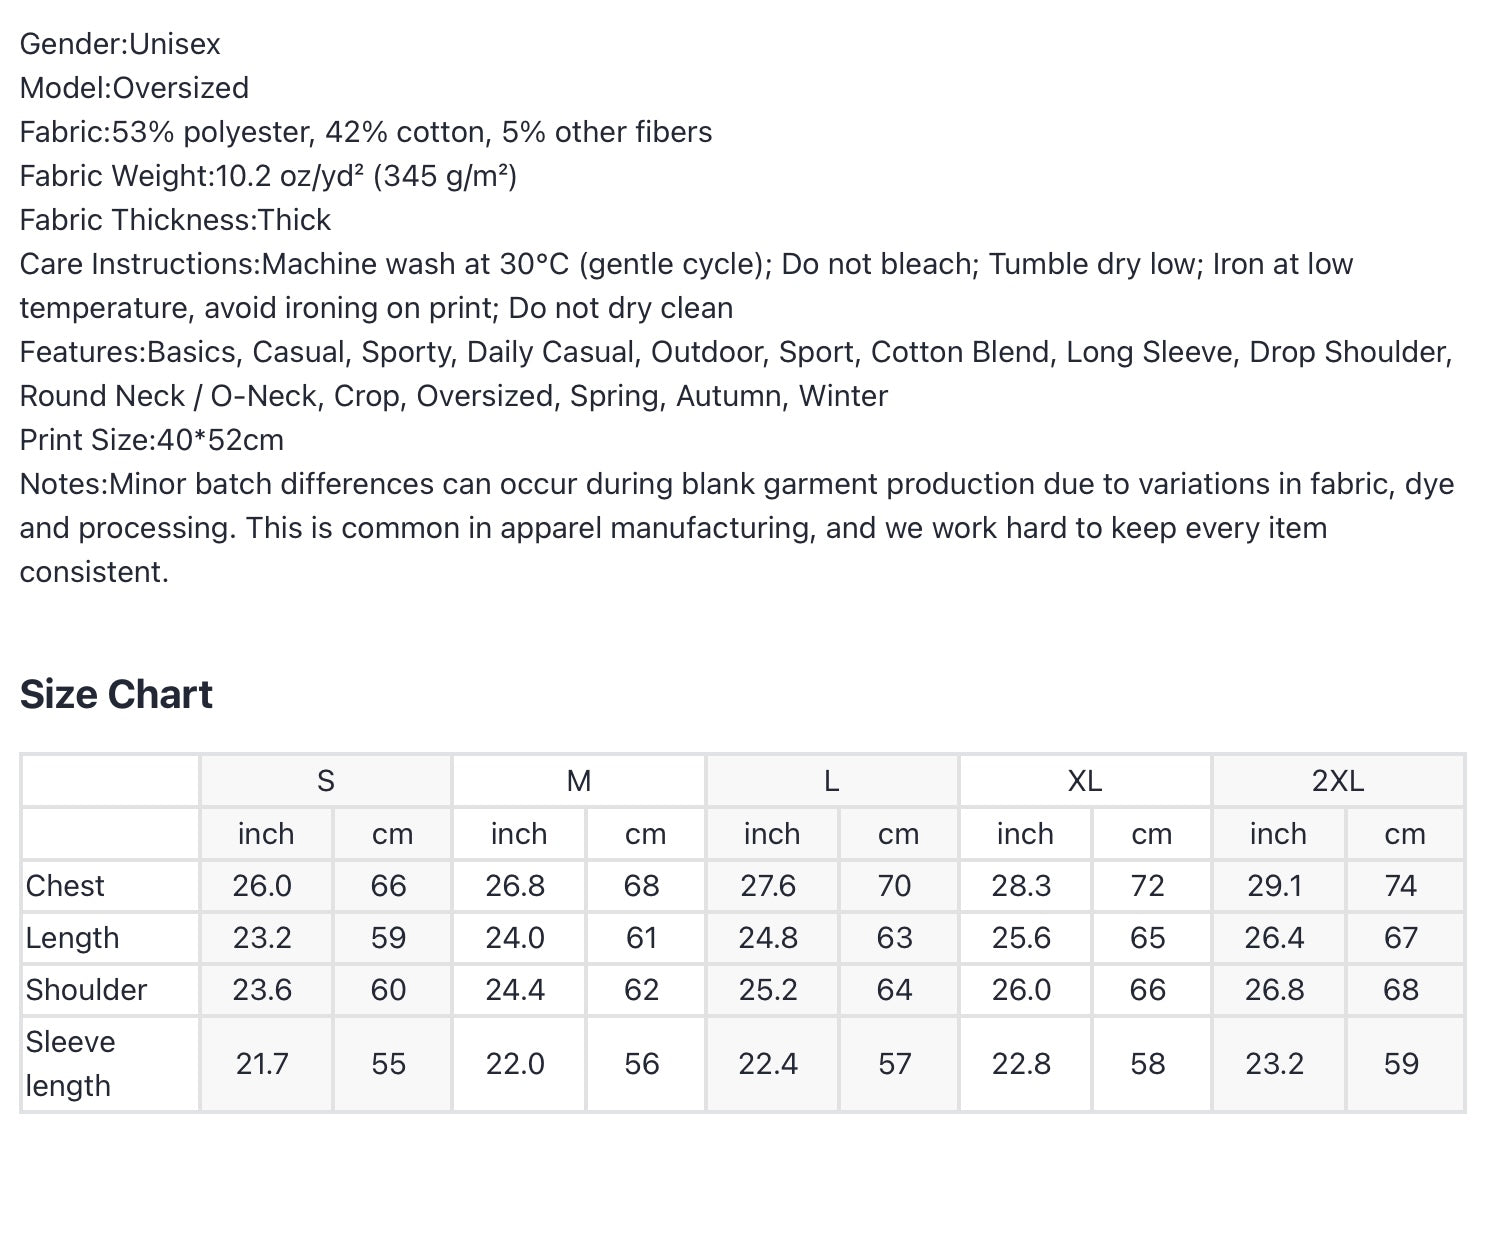Select the S size column header
This screenshot has height=1234, width=1487.
point(326,781)
